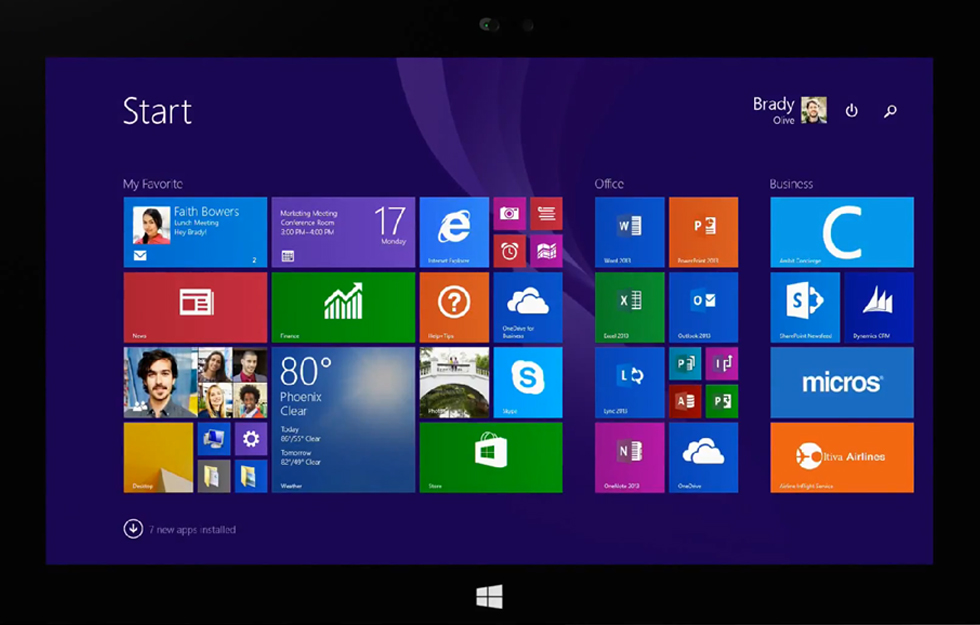Launch OneNote 2013
The width and height of the screenshot is (980, 625).
[629, 457]
